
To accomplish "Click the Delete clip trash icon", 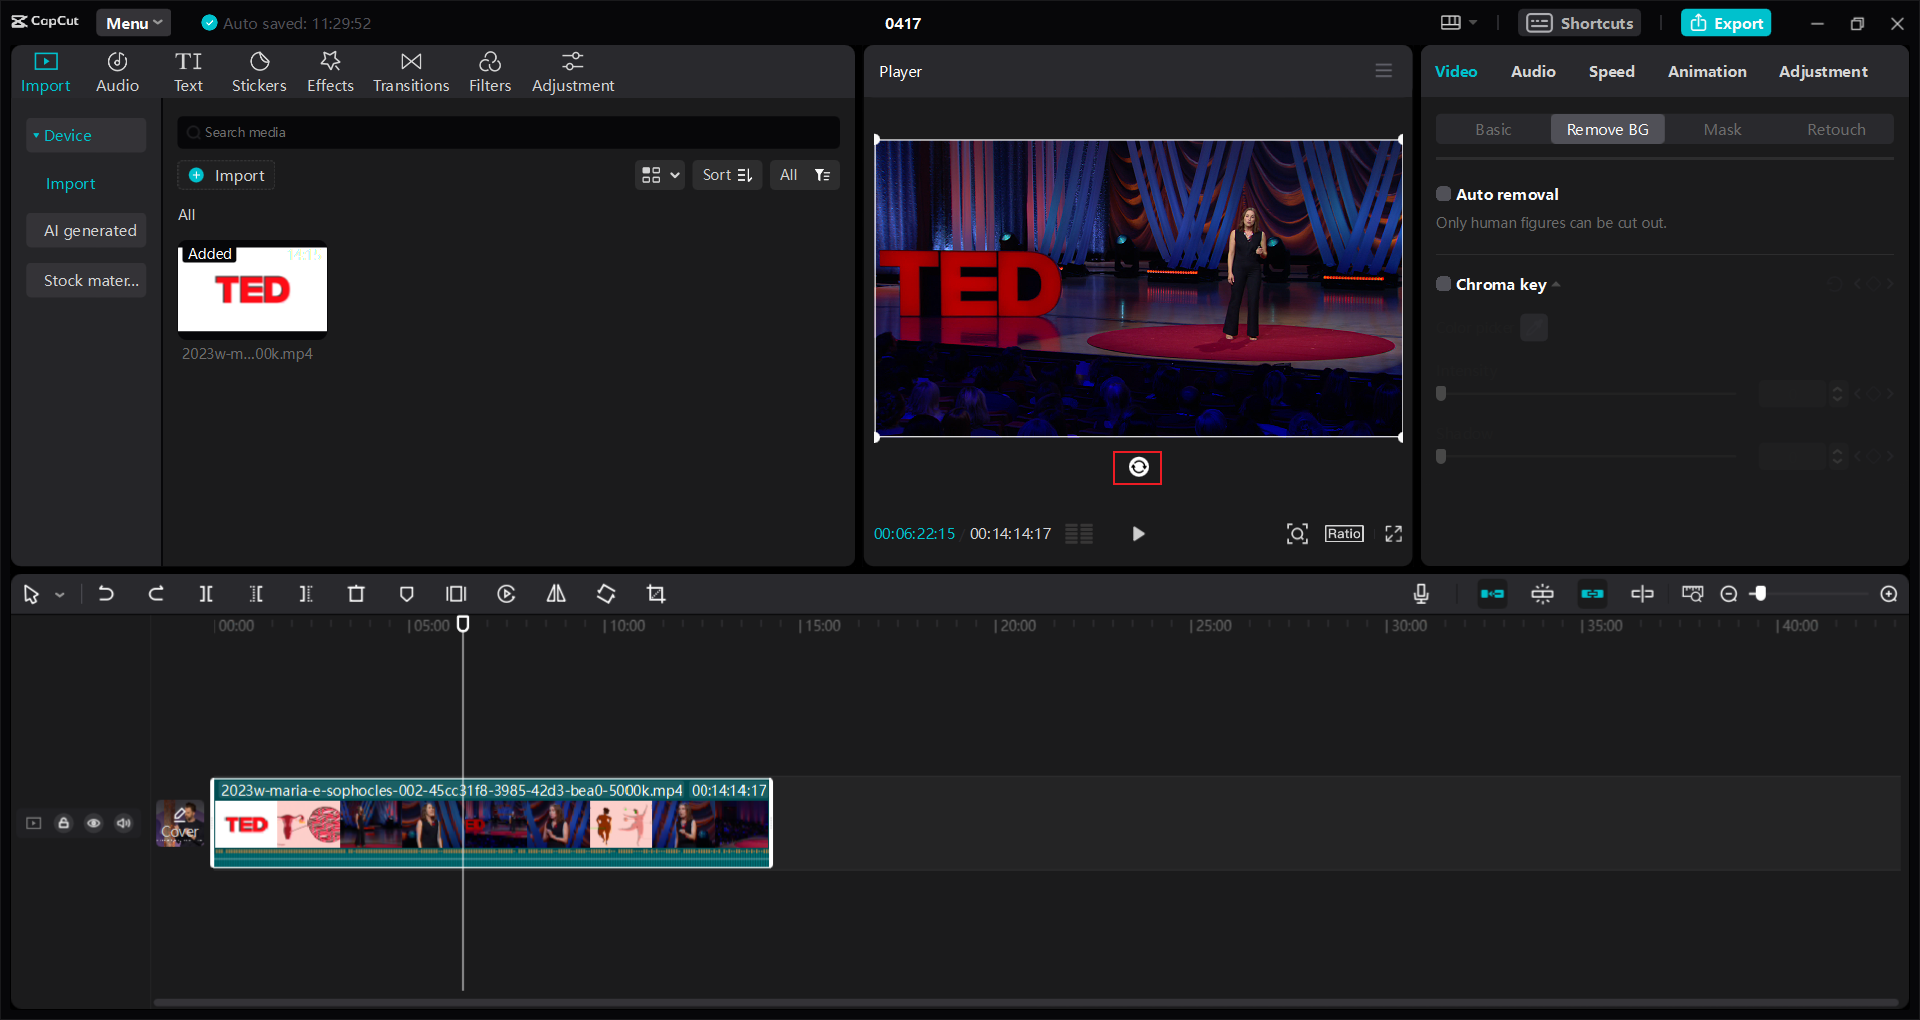I will 356,593.
